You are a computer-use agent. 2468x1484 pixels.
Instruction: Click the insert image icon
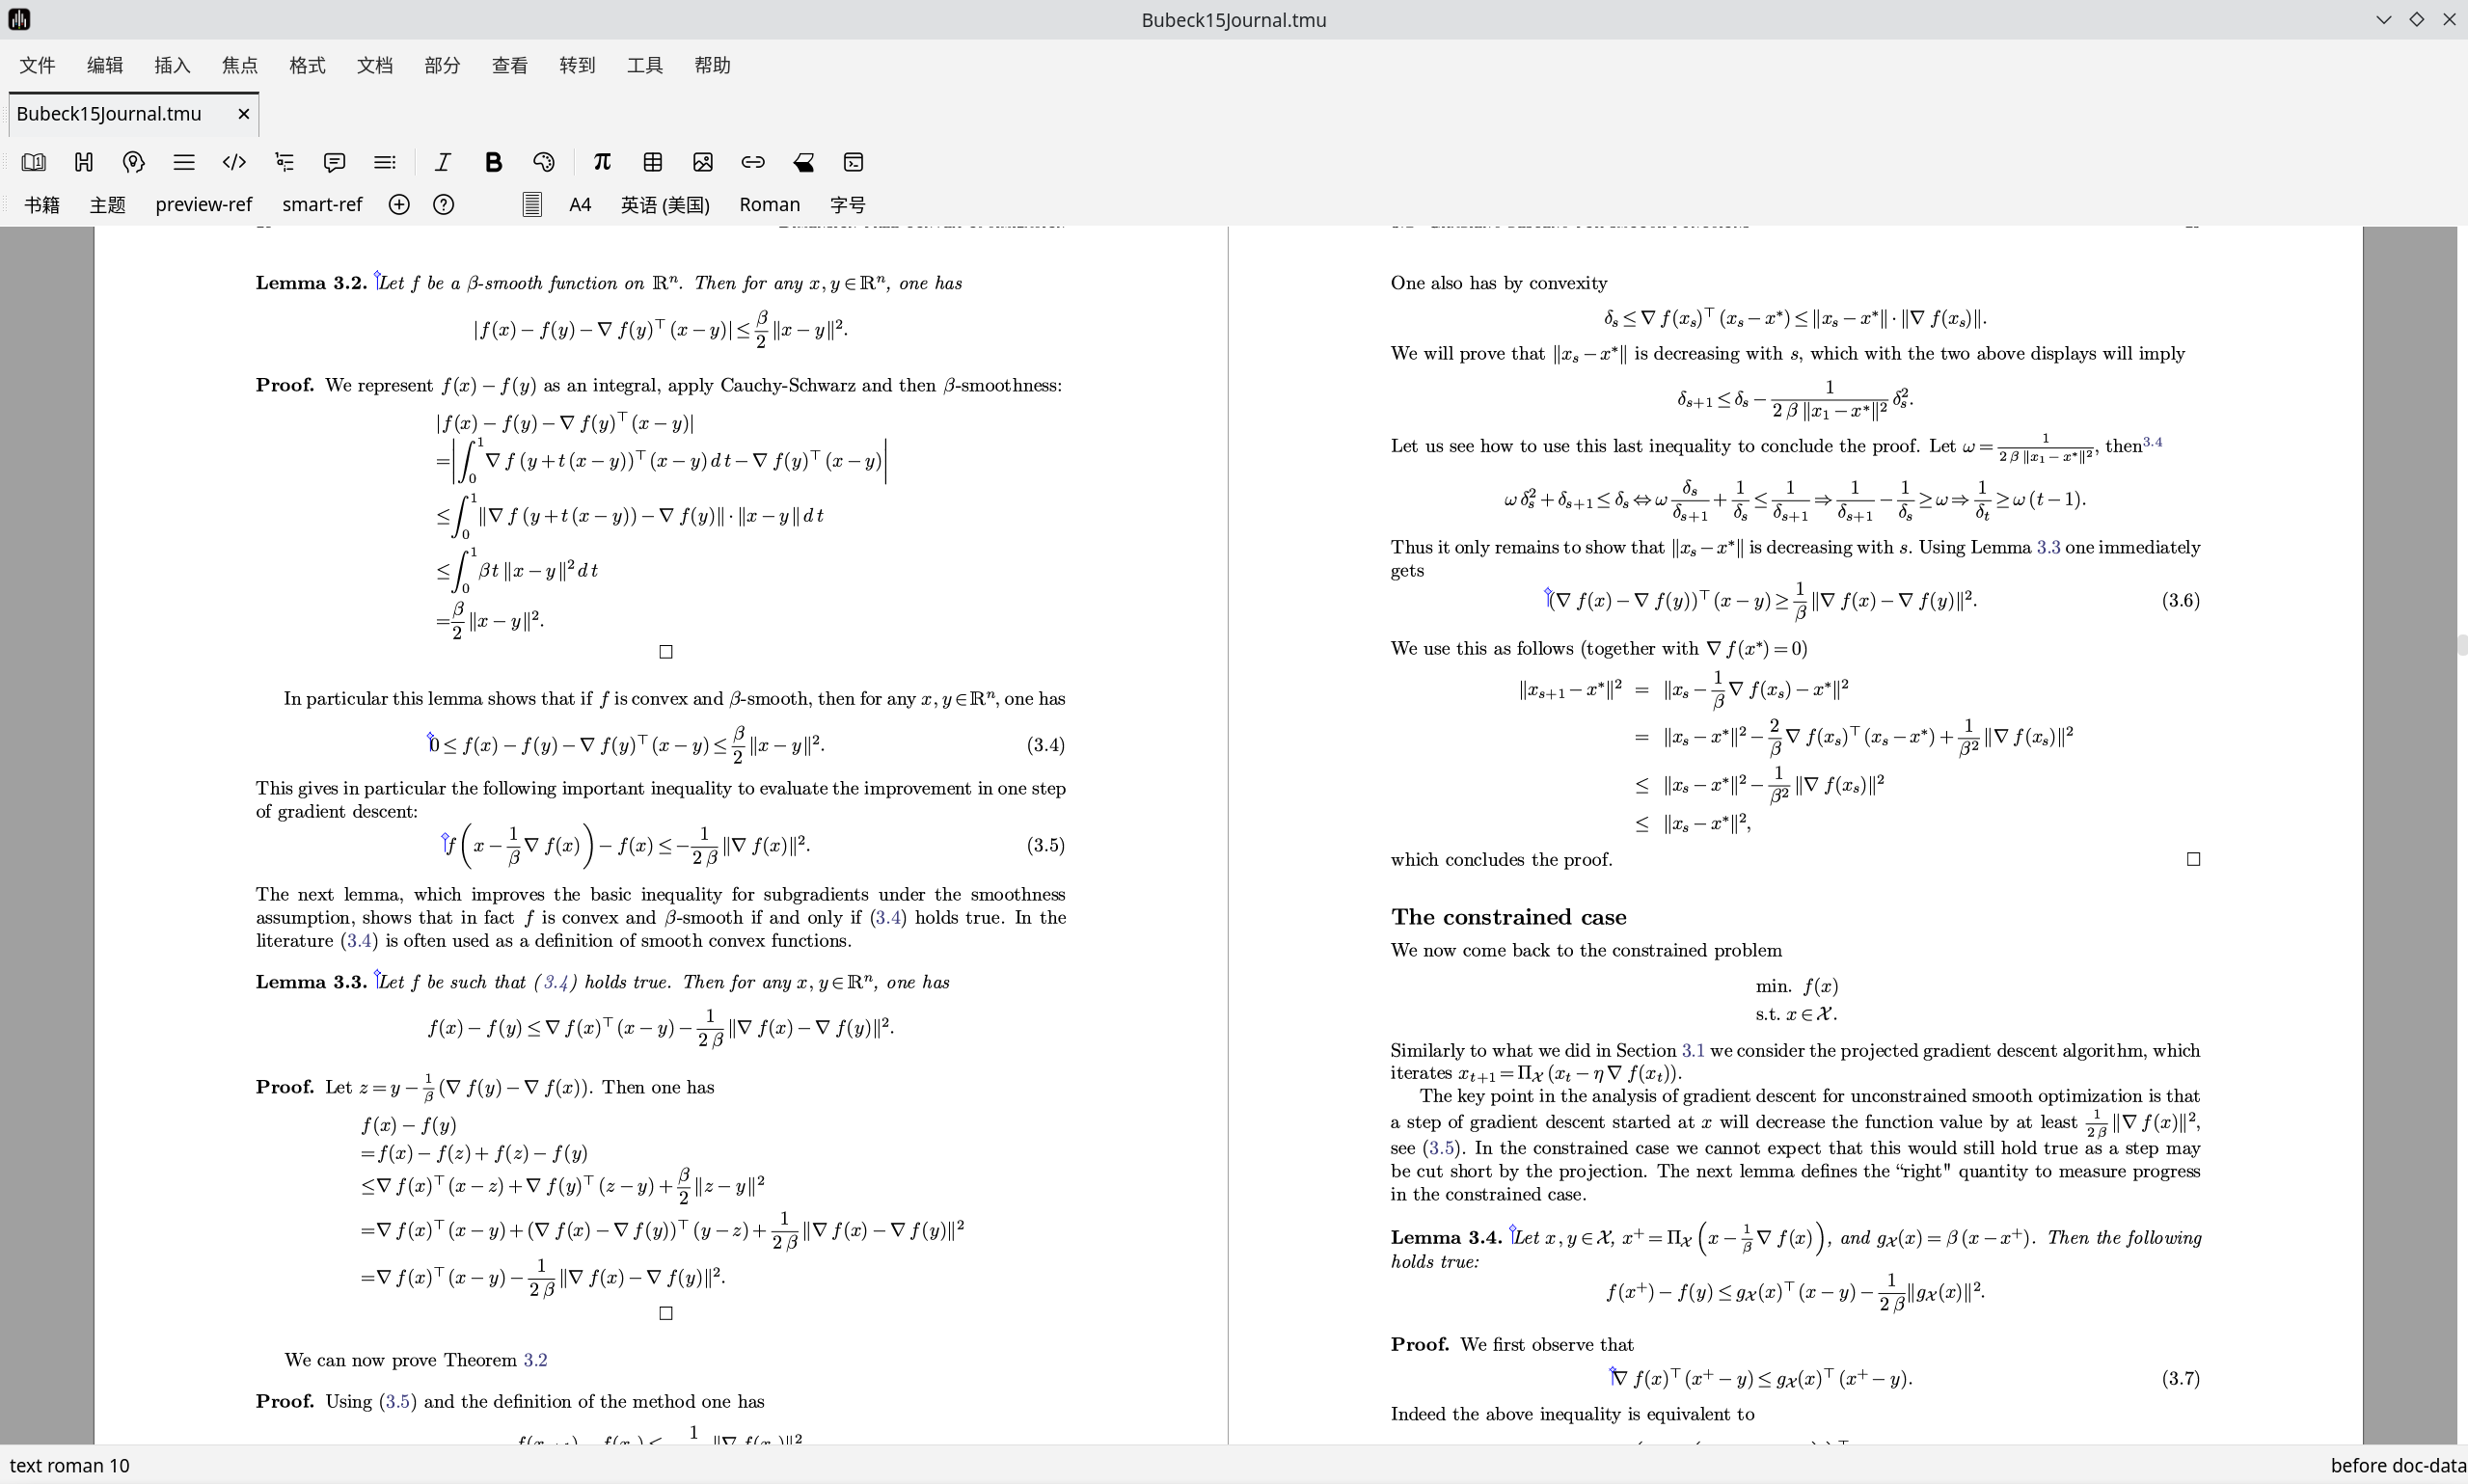(703, 162)
